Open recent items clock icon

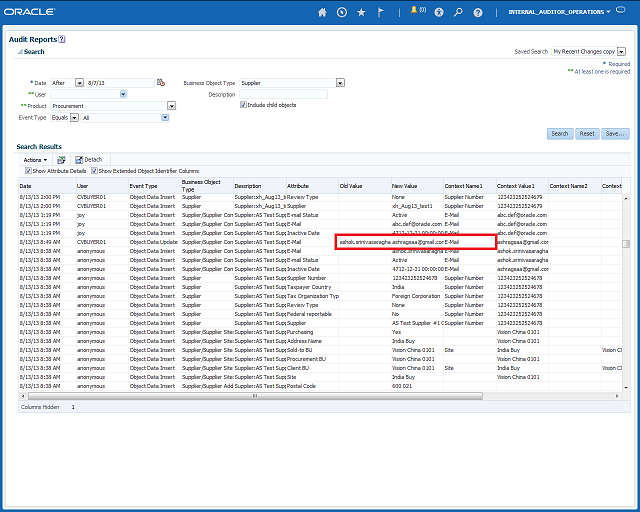click(x=342, y=12)
